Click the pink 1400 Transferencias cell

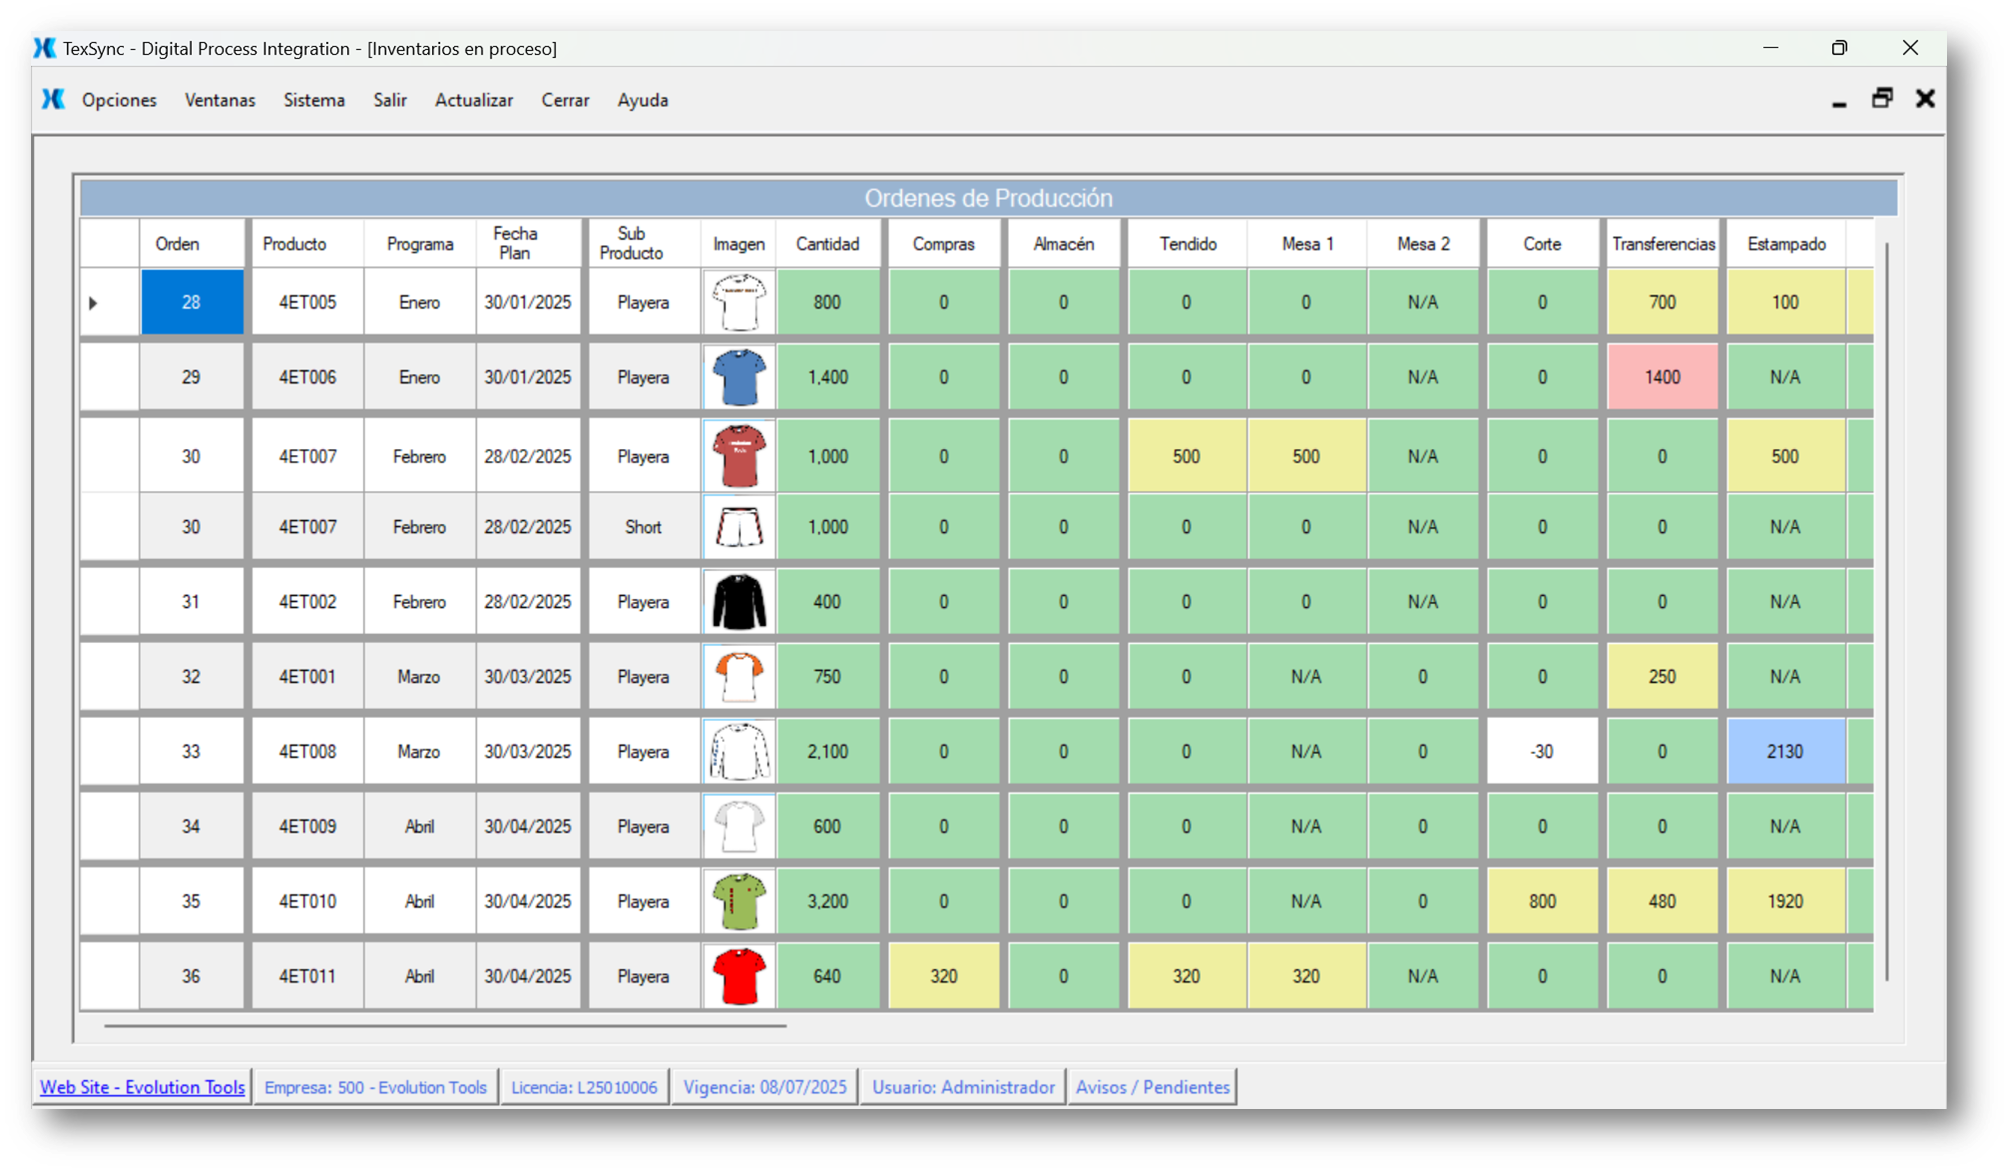[1662, 377]
